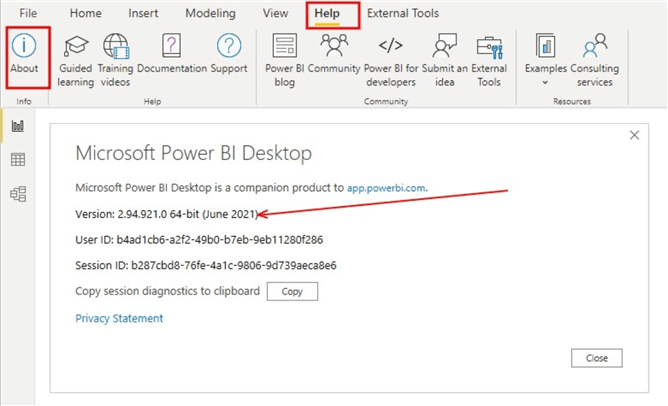This screenshot has width=668, height=406.
Task: Switch to the Home tab
Action: click(x=86, y=13)
